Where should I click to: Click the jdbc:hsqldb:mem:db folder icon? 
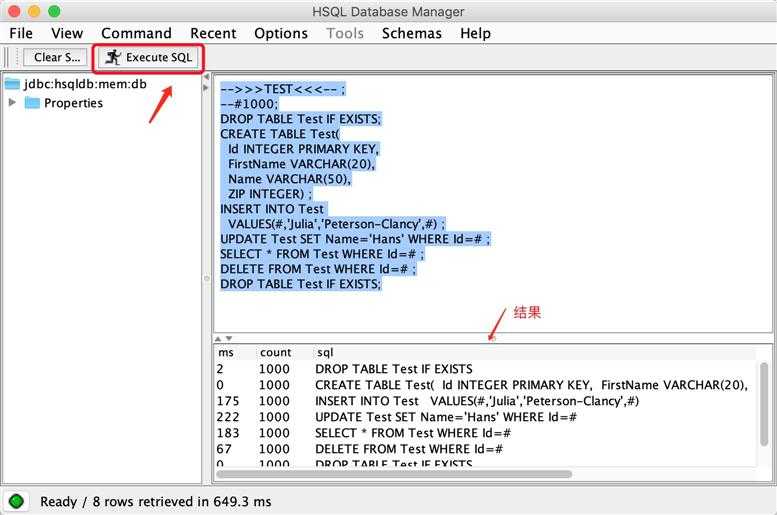click(12, 84)
